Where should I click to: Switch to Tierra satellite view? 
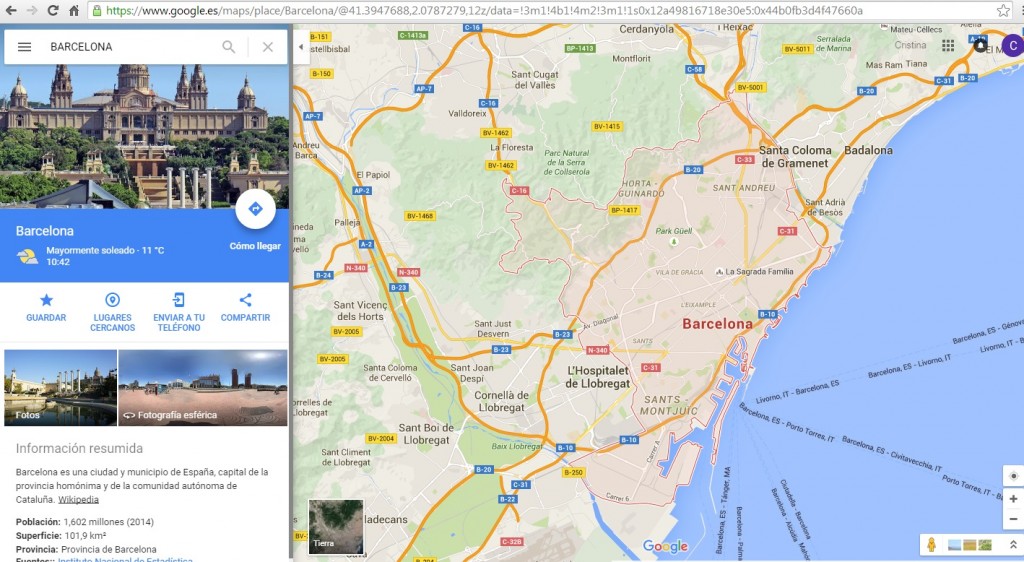(x=336, y=527)
